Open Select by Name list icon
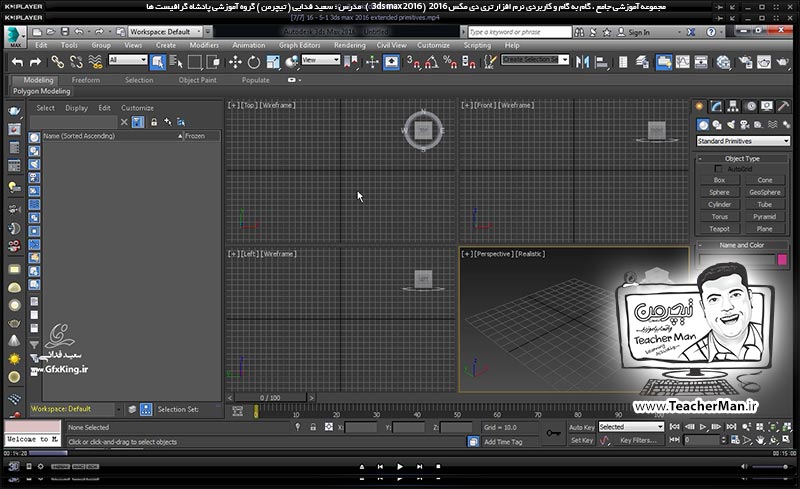This screenshot has height=489, width=800. [176, 62]
